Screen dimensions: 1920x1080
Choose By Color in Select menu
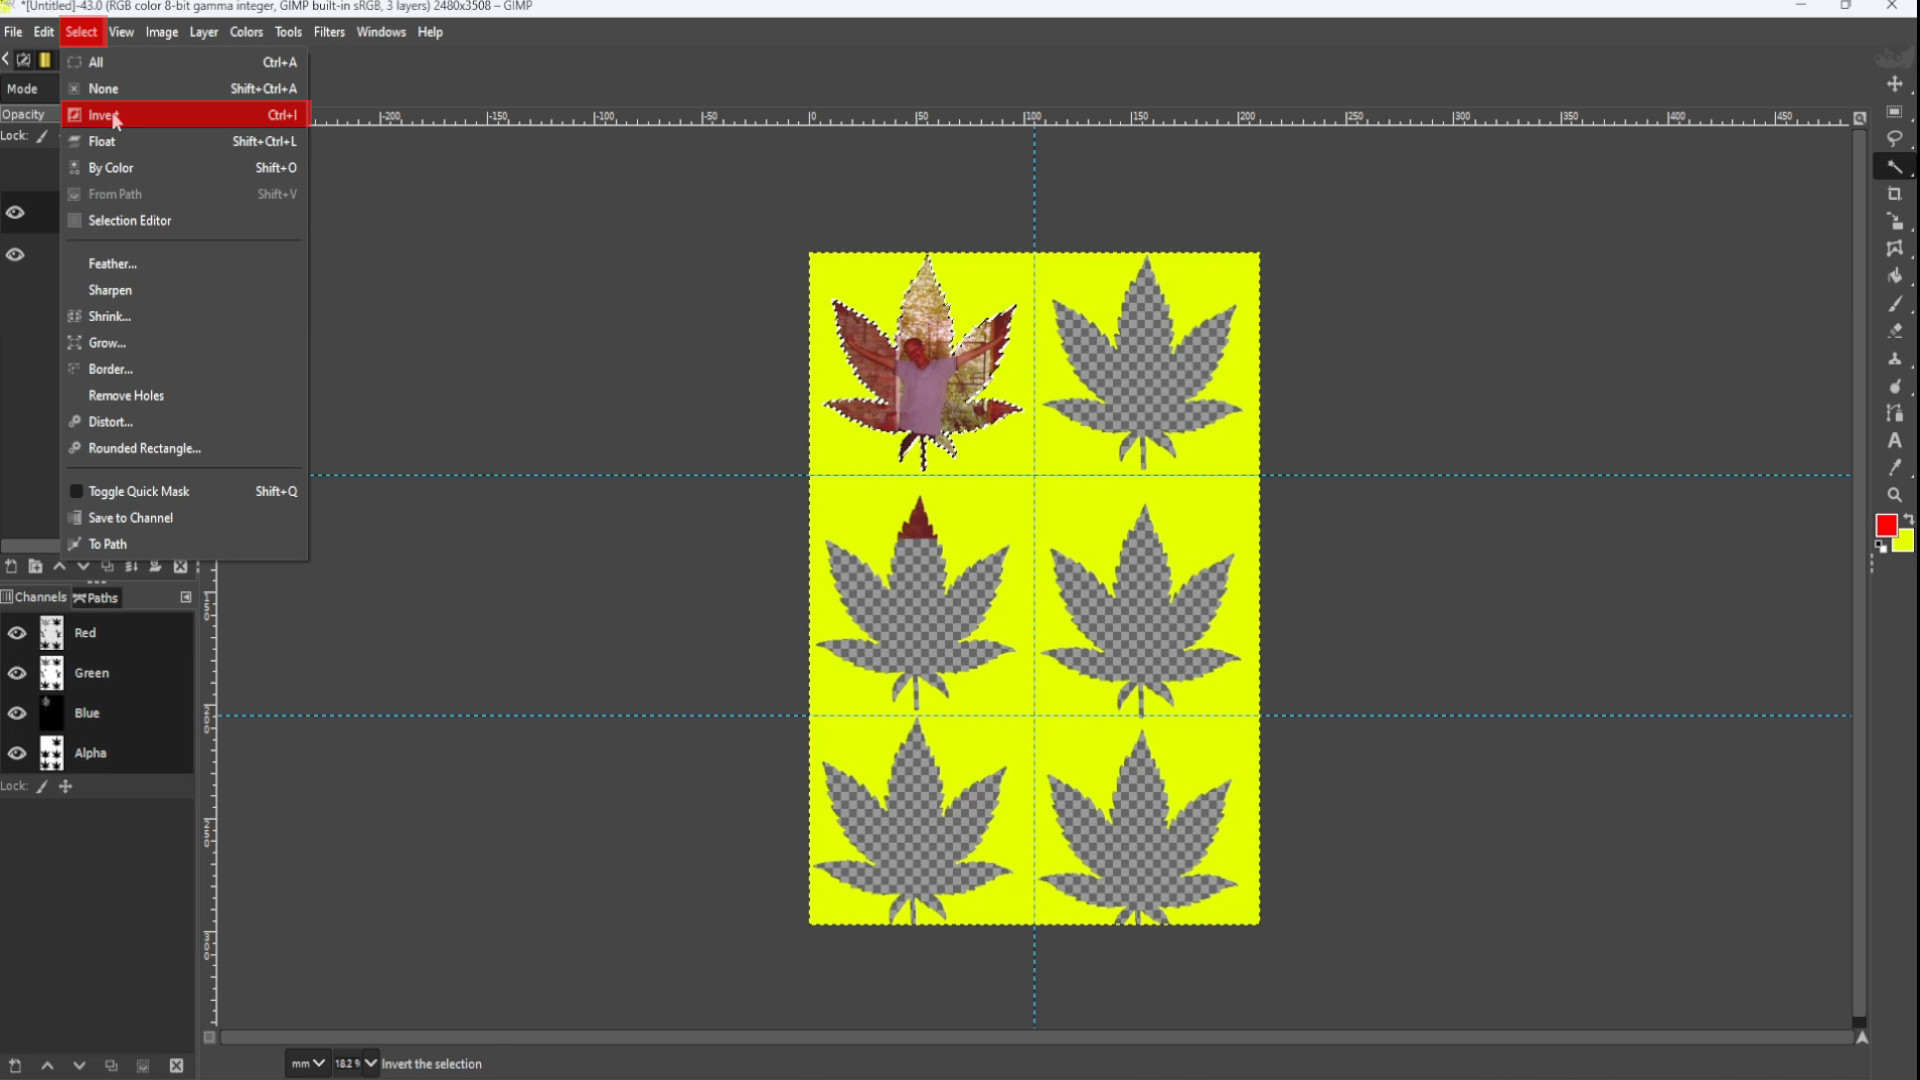coord(185,168)
